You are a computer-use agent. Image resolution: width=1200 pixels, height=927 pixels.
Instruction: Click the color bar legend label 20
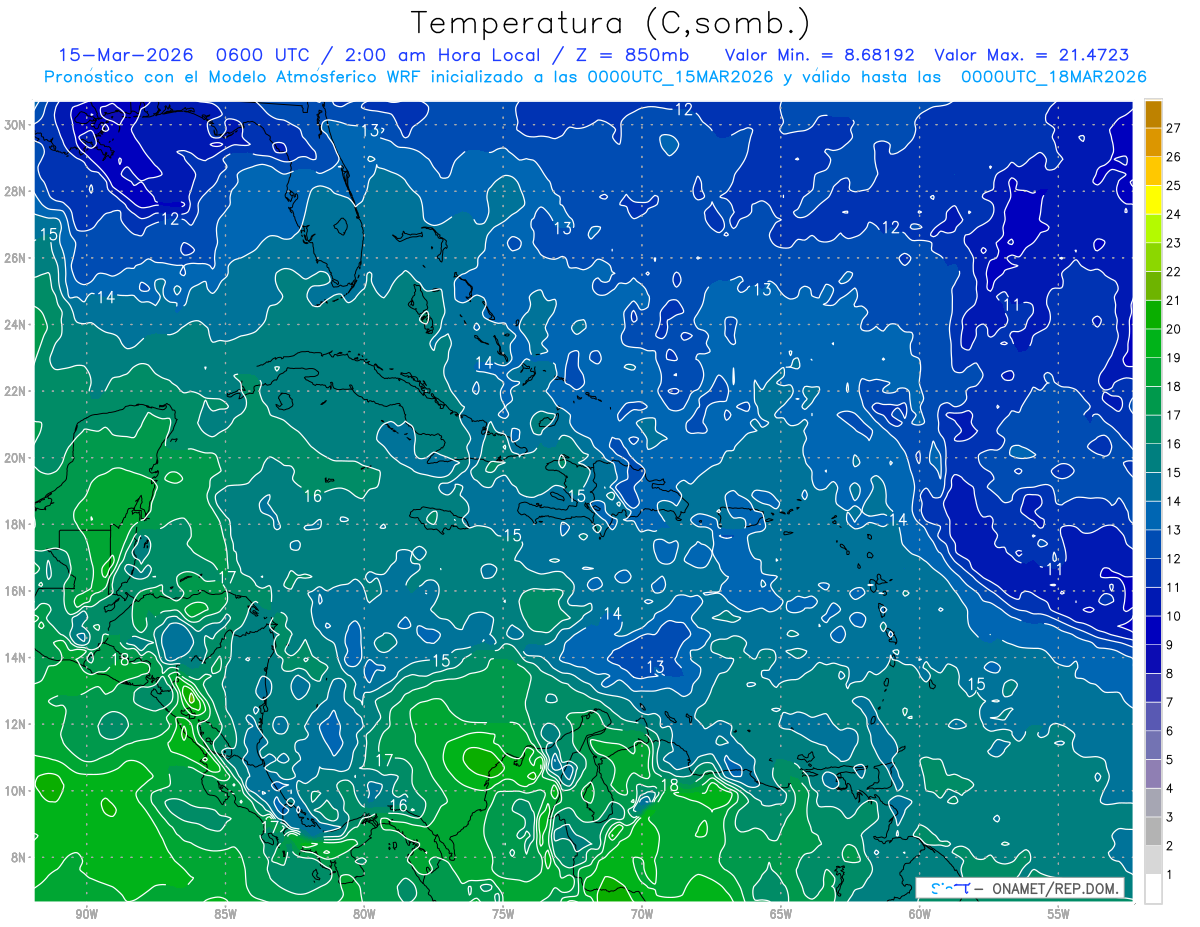[x=1174, y=329]
